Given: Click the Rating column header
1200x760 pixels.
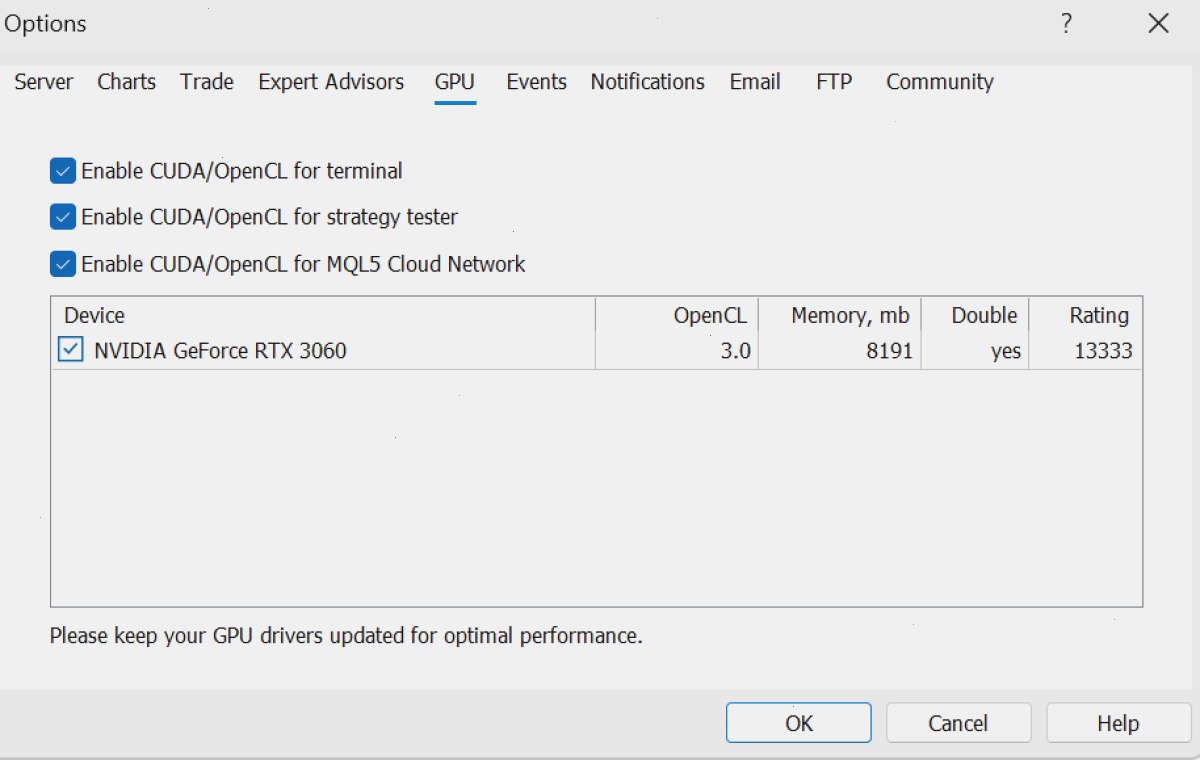Looking at the screenshot, I should coord(1085,315).
